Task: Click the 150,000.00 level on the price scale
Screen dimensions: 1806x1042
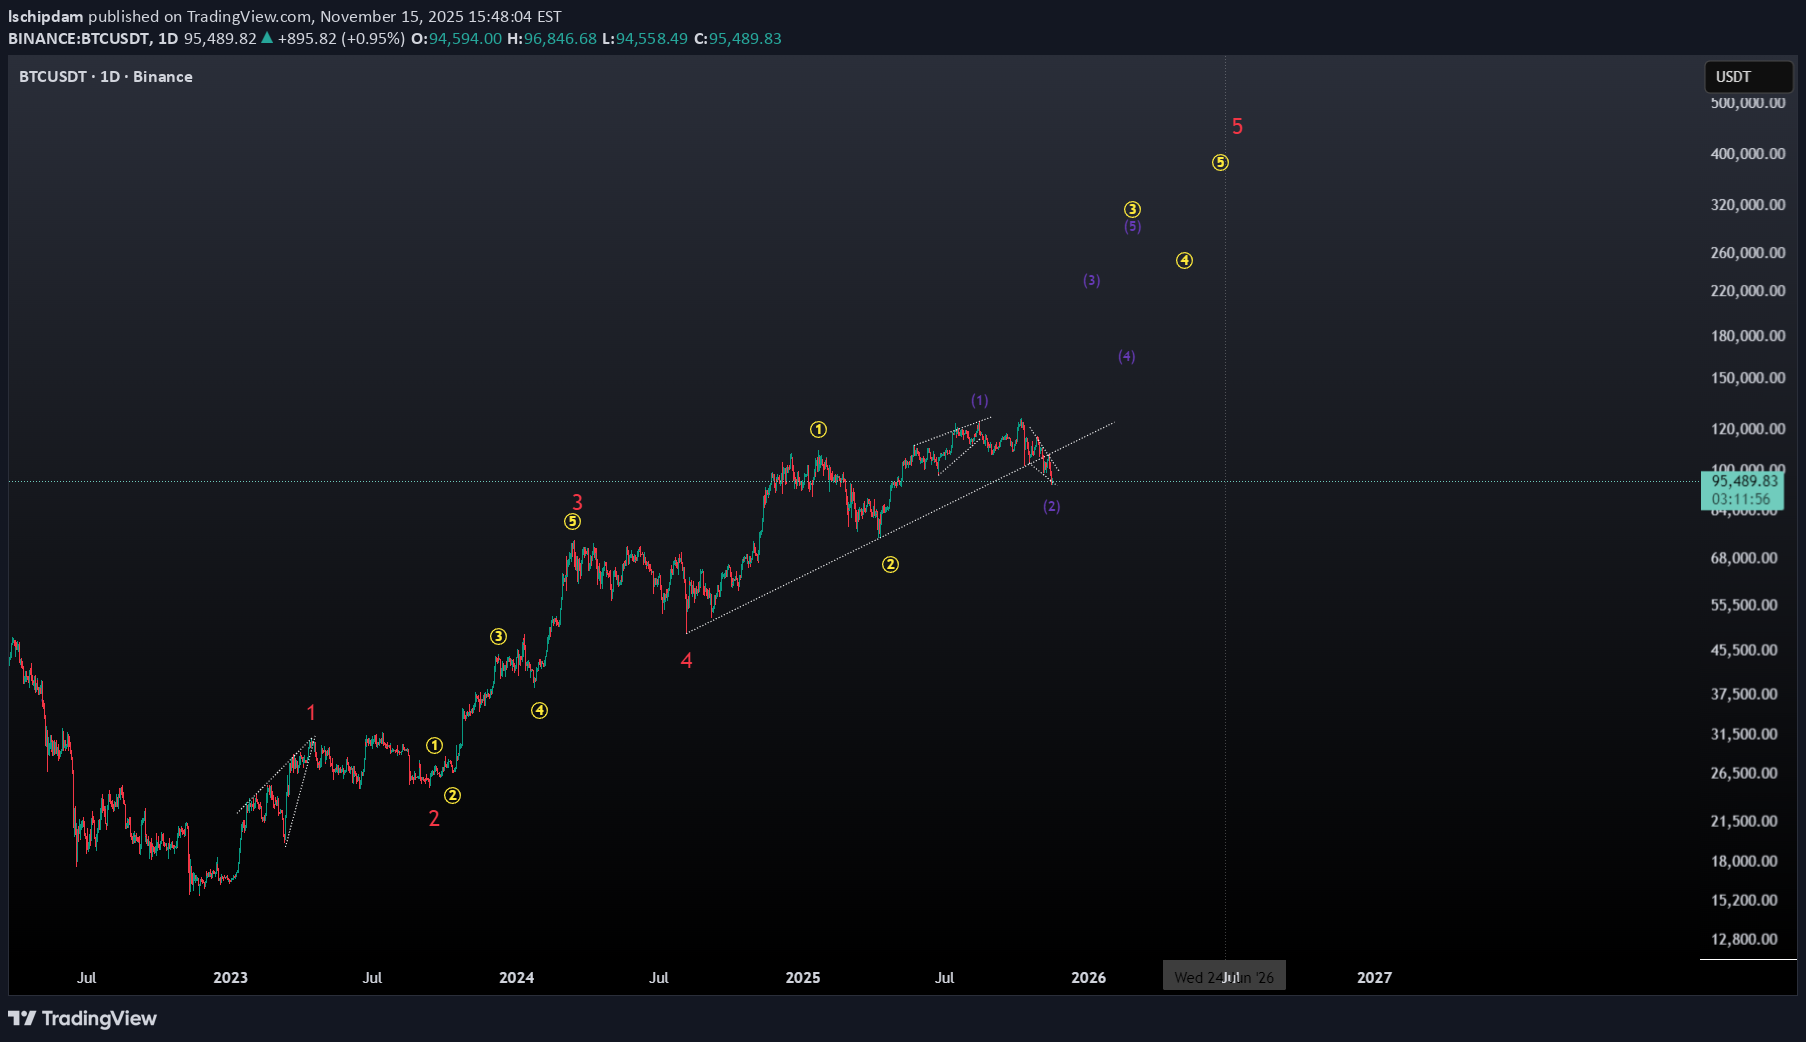Action: pos(1747,378)
